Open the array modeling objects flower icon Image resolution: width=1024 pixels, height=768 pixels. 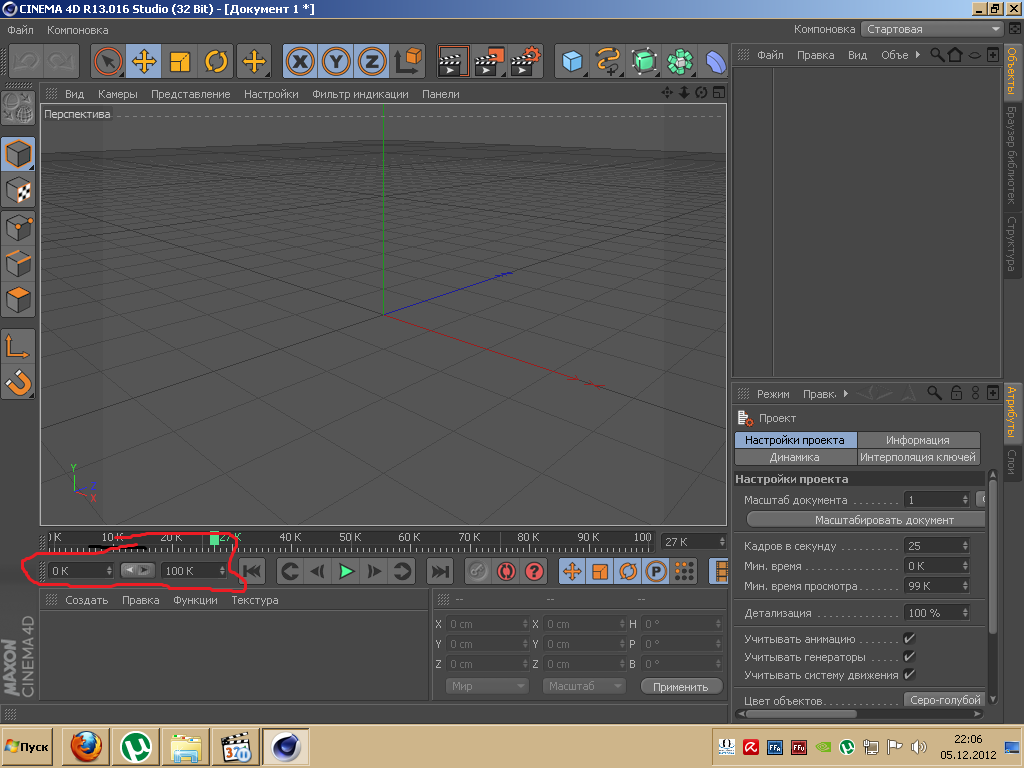click(x=680, y=62)
